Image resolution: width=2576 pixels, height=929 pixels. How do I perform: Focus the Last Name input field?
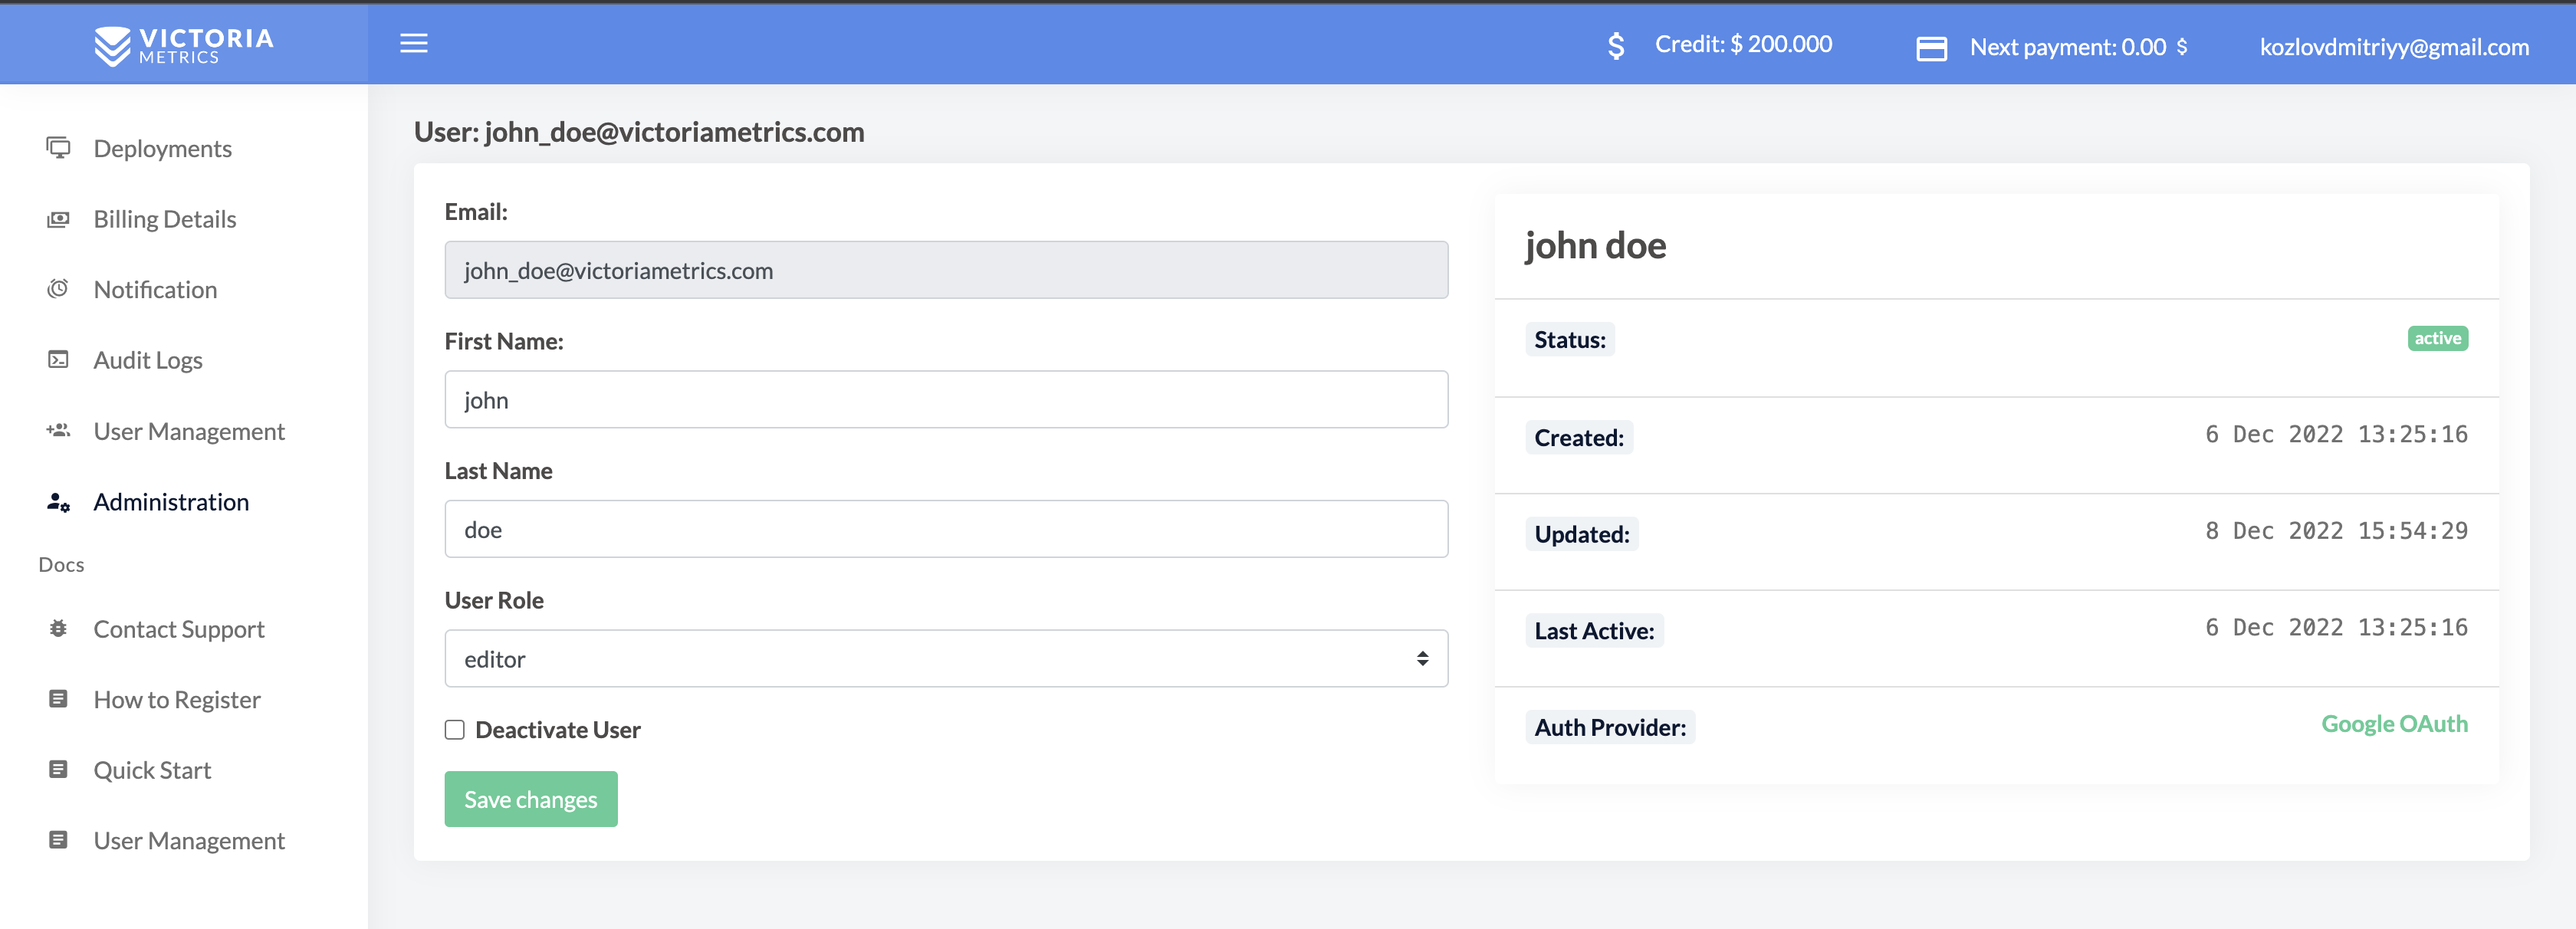(x=946, y=529)
